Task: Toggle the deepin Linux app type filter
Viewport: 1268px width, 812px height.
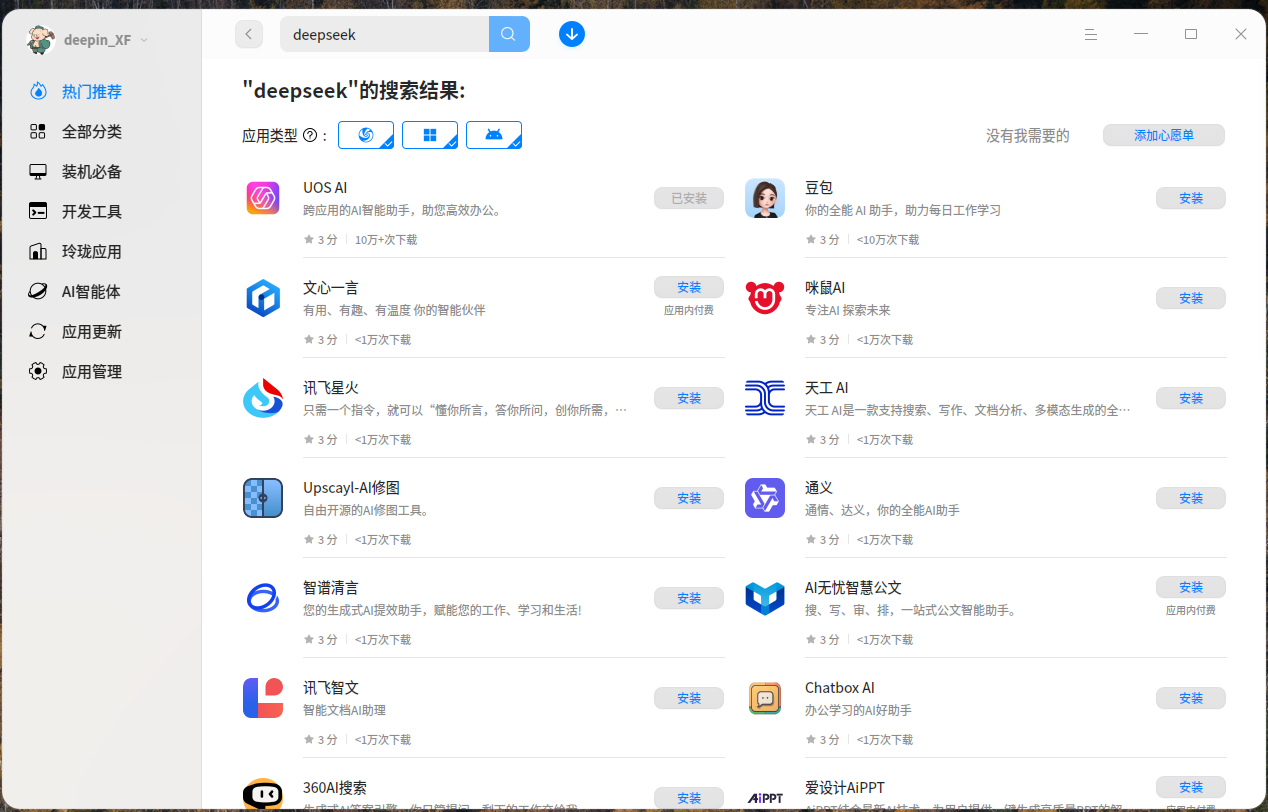Action: (366, 135)
